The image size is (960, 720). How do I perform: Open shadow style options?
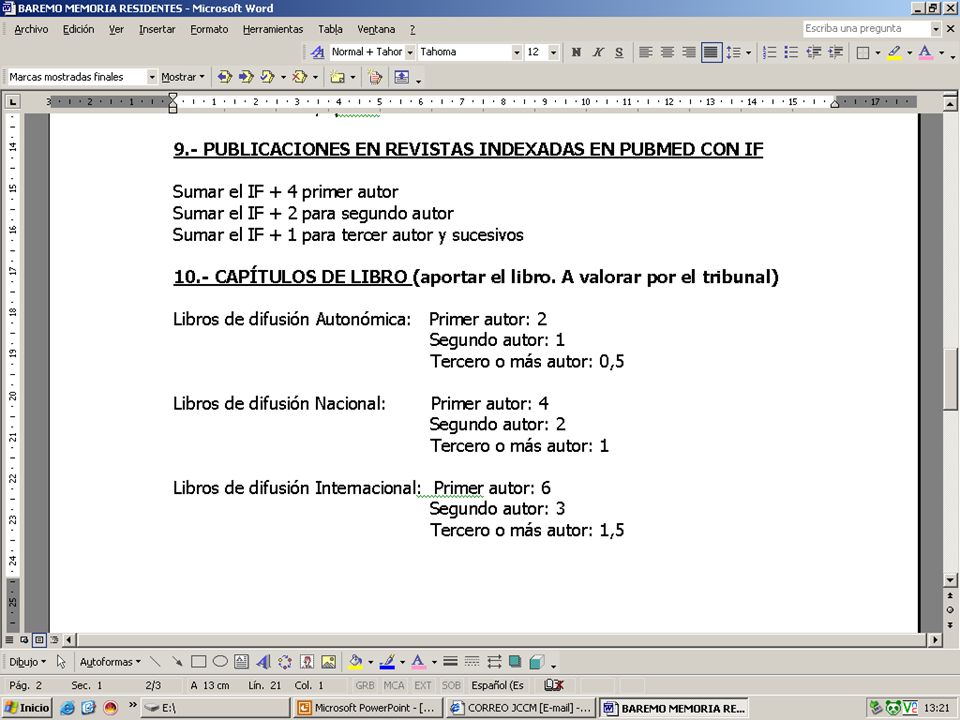point(515,662)
